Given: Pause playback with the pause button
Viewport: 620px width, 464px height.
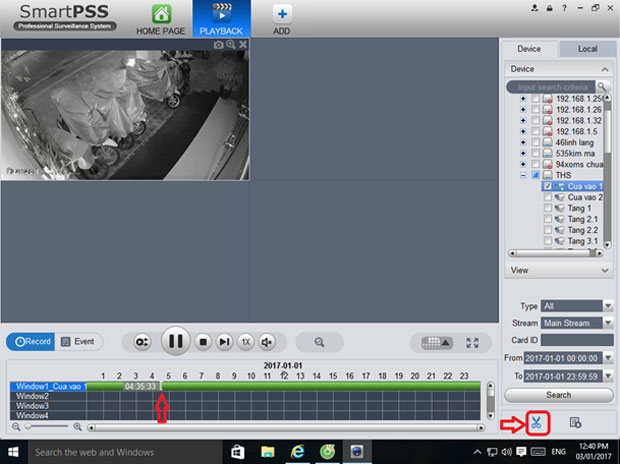Looking at the screenshot, I should click(175, 341).
